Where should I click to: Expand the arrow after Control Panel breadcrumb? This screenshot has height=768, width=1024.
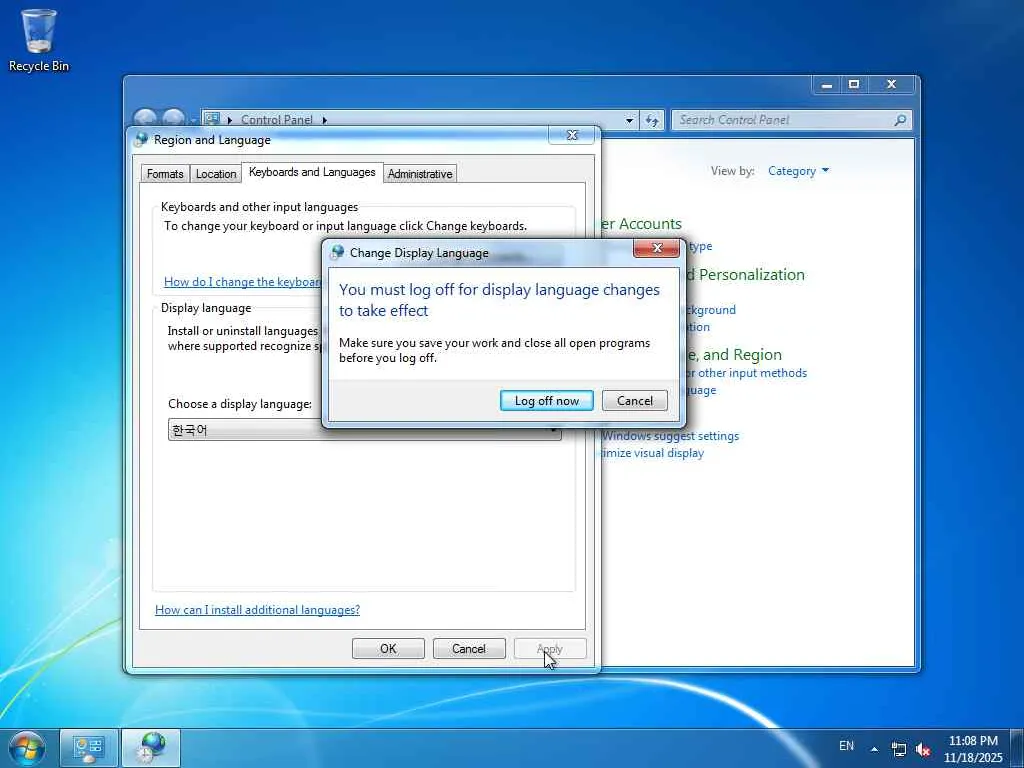point(325,120)
